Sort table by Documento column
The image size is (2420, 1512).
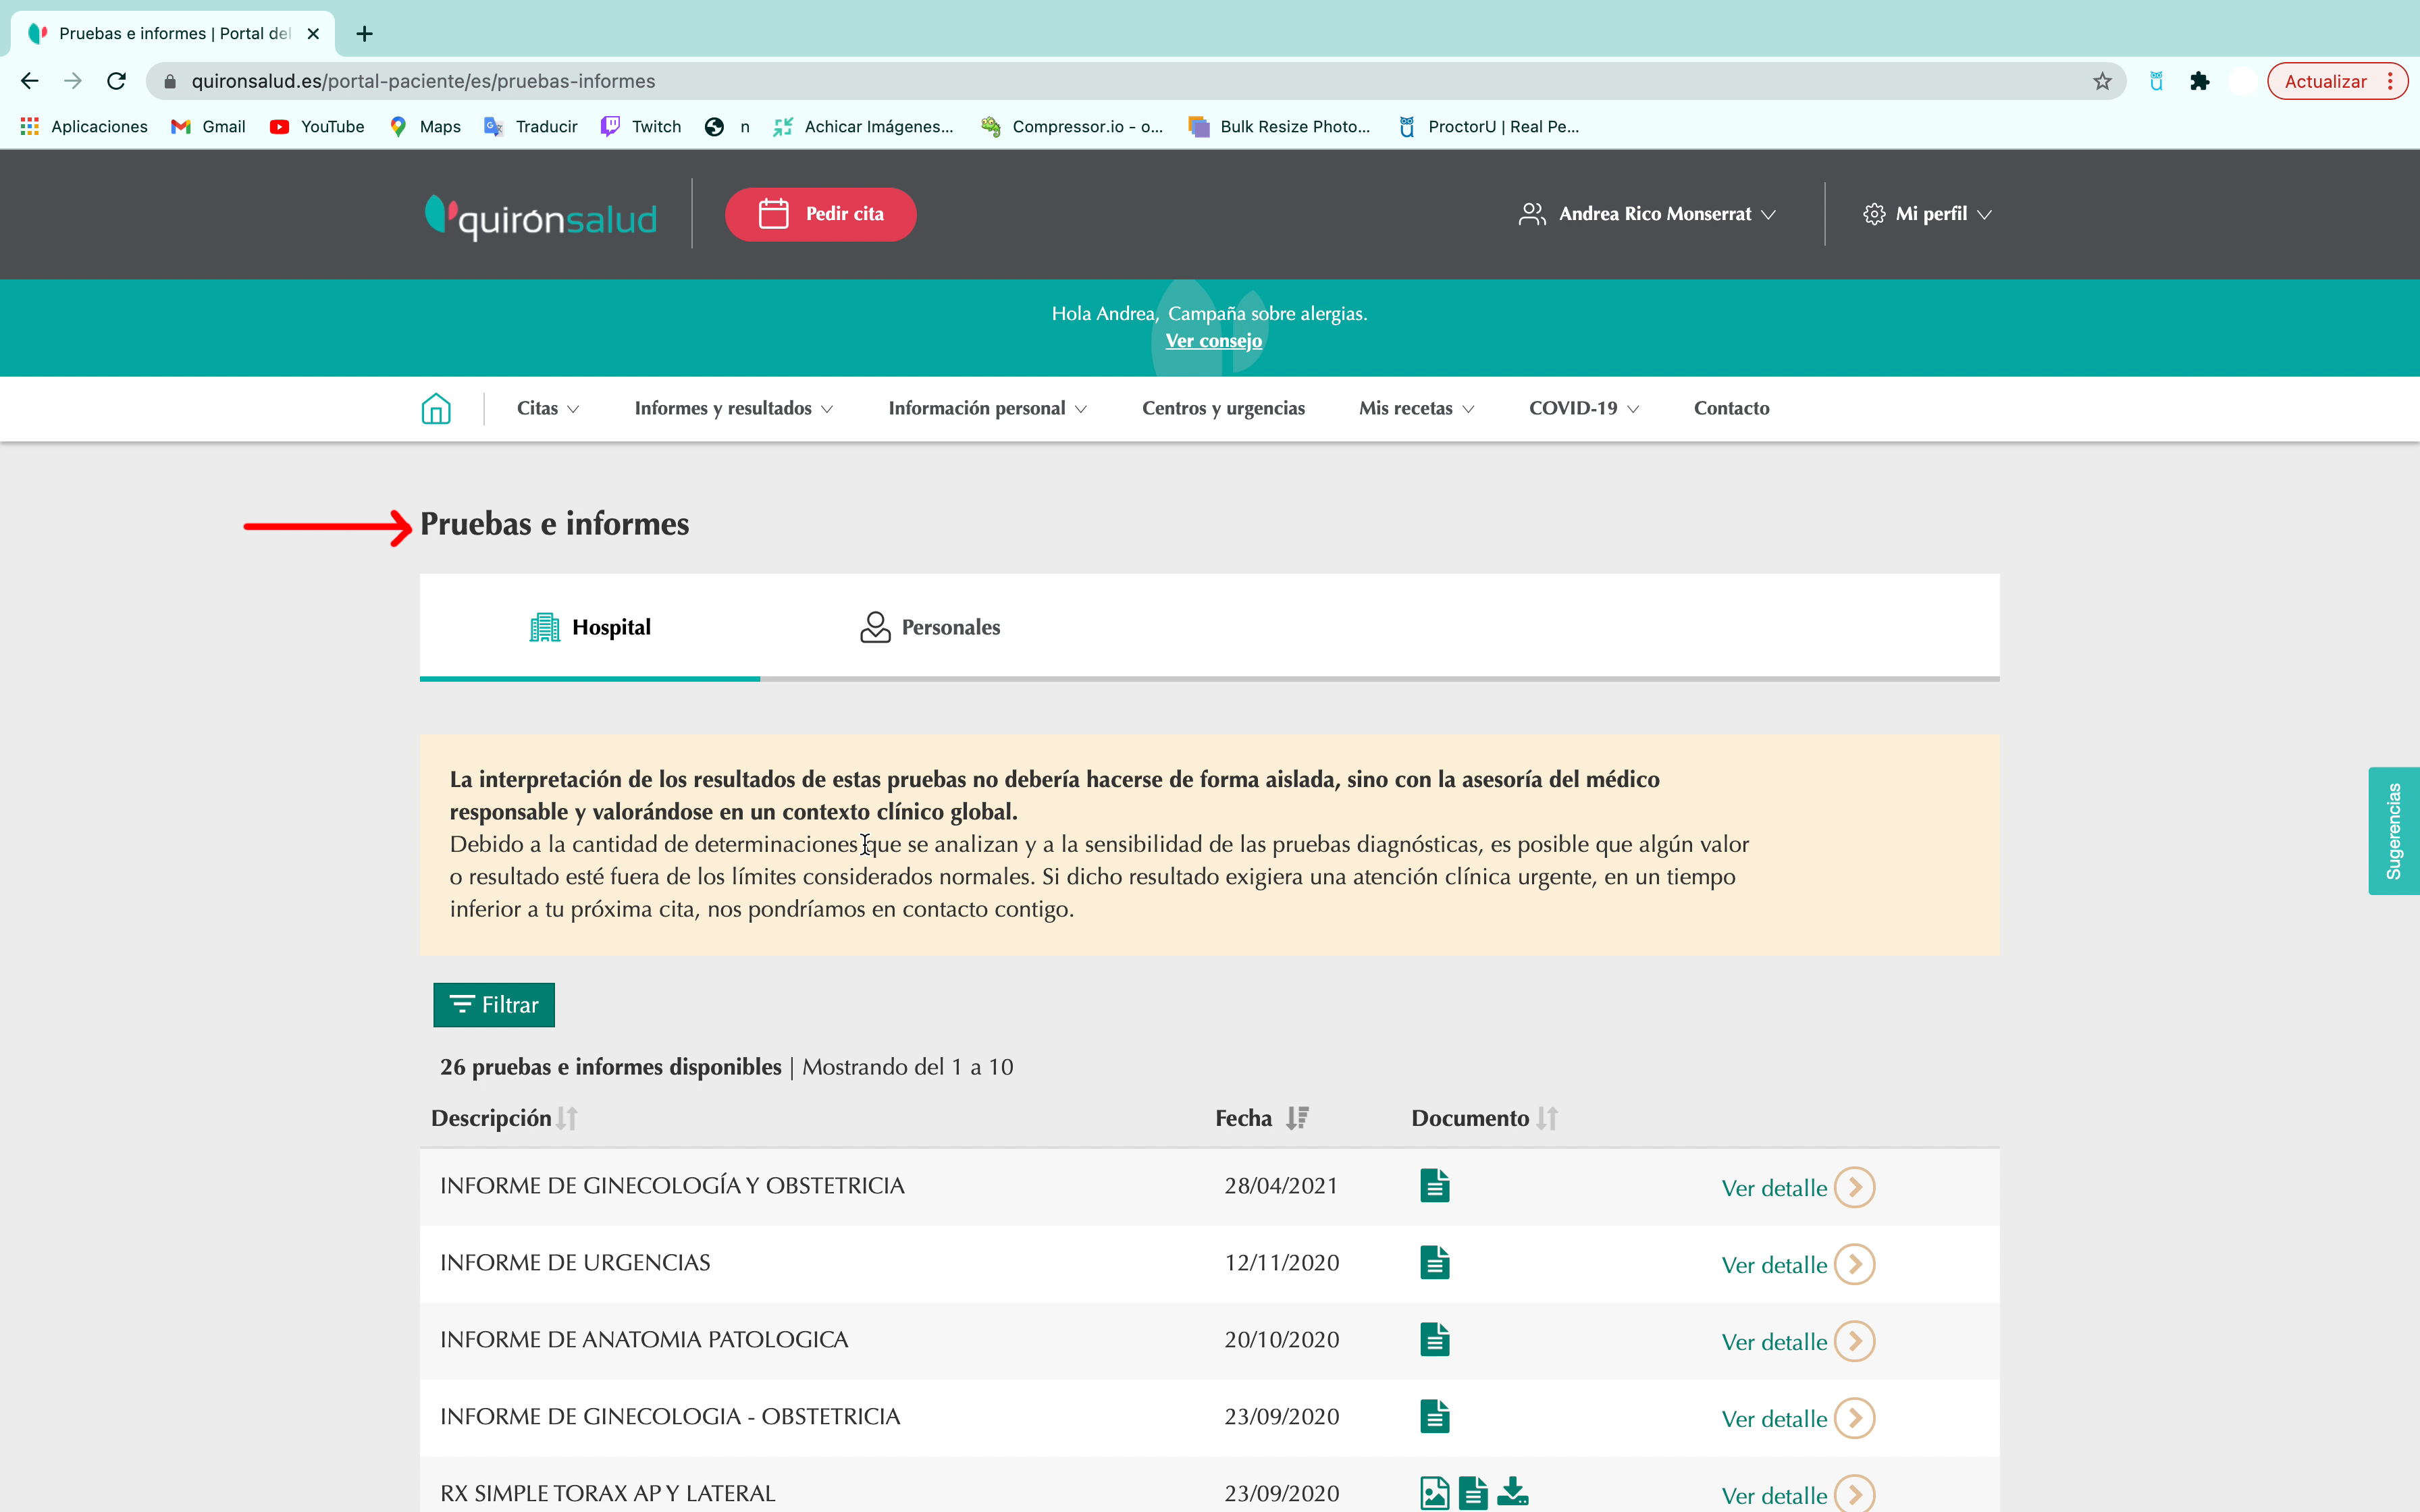coord(1547,1118)
